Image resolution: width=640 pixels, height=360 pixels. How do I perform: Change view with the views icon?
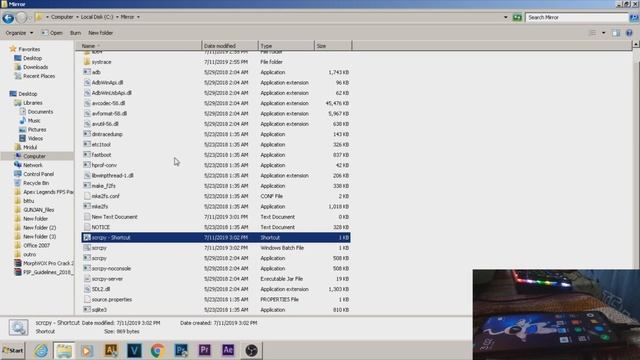pyautogui.click(x=593, y=33)
